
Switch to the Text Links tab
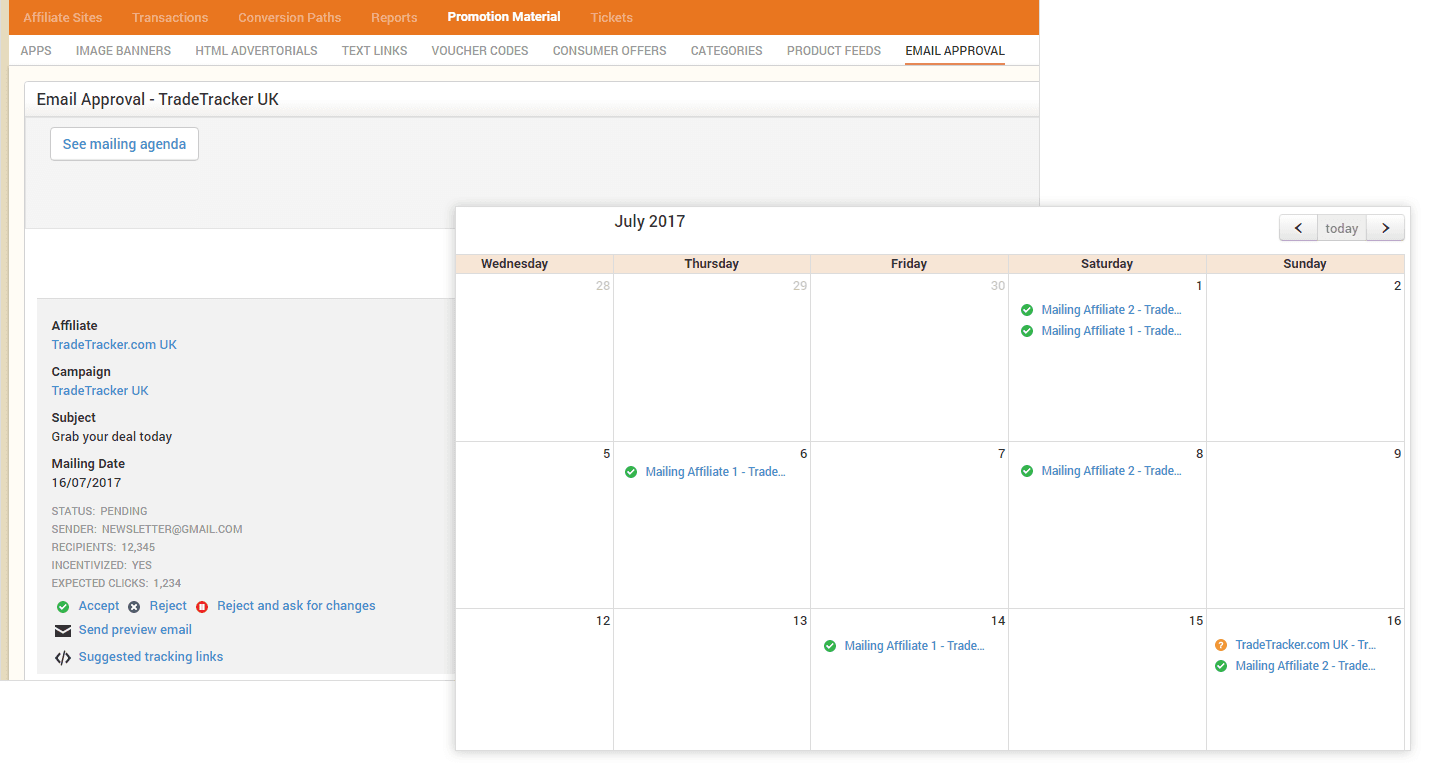[374, 51]
